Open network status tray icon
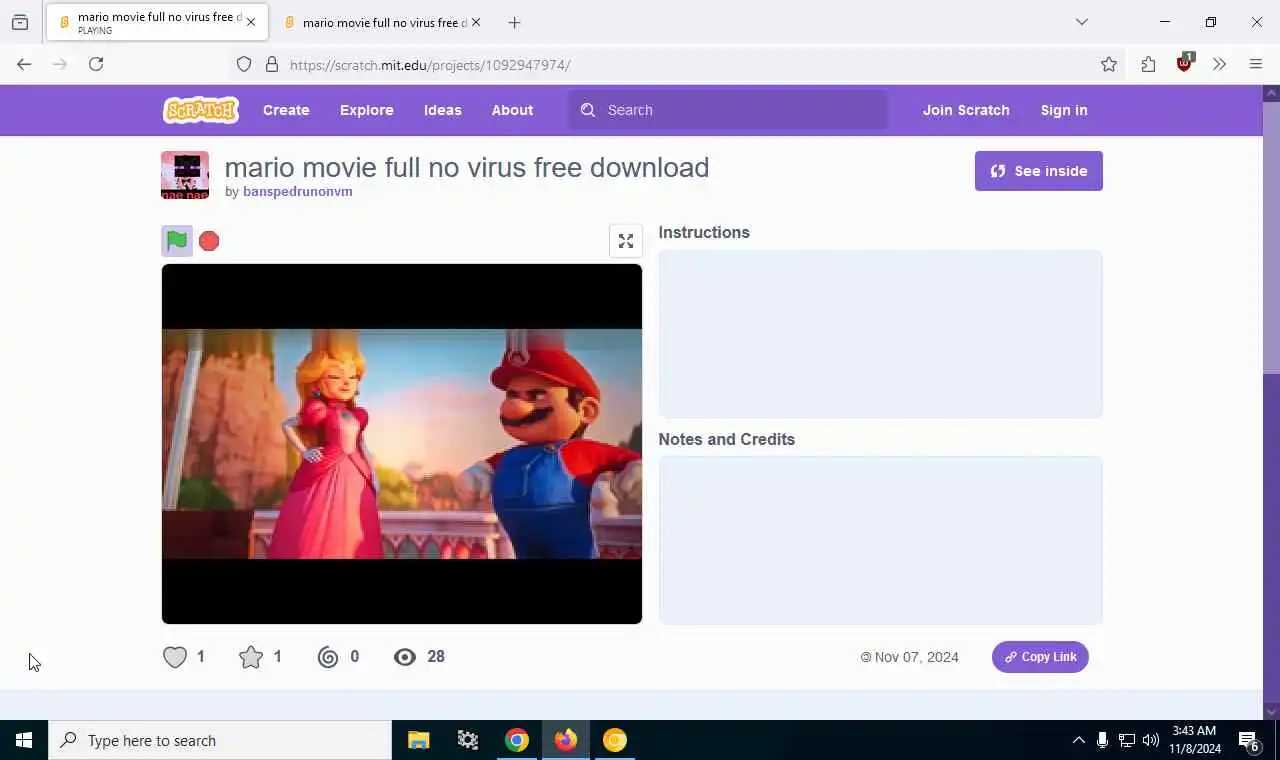The image size is (1280, 760). (x=1127, y=740)
